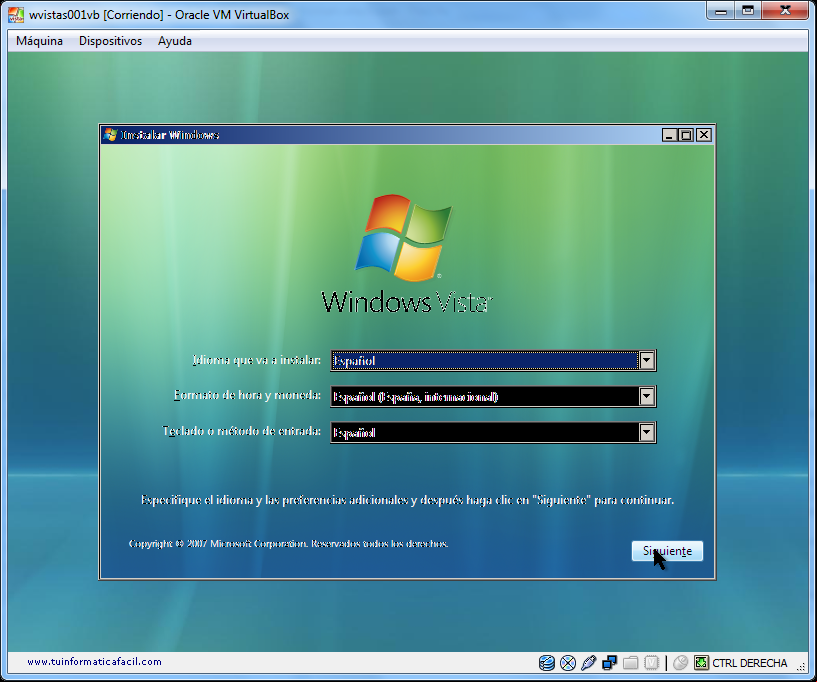Viewport: 817px width, 682px height.
Task: Click the USB devices status icon
Action: pyautogui.click(x=589, y=663)
